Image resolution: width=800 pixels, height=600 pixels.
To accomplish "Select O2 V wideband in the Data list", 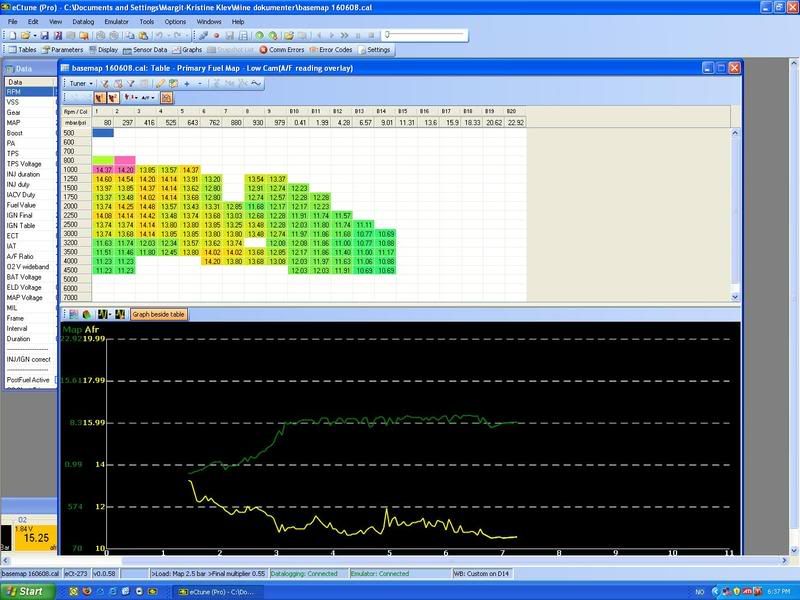I will (x=30, y=267).
